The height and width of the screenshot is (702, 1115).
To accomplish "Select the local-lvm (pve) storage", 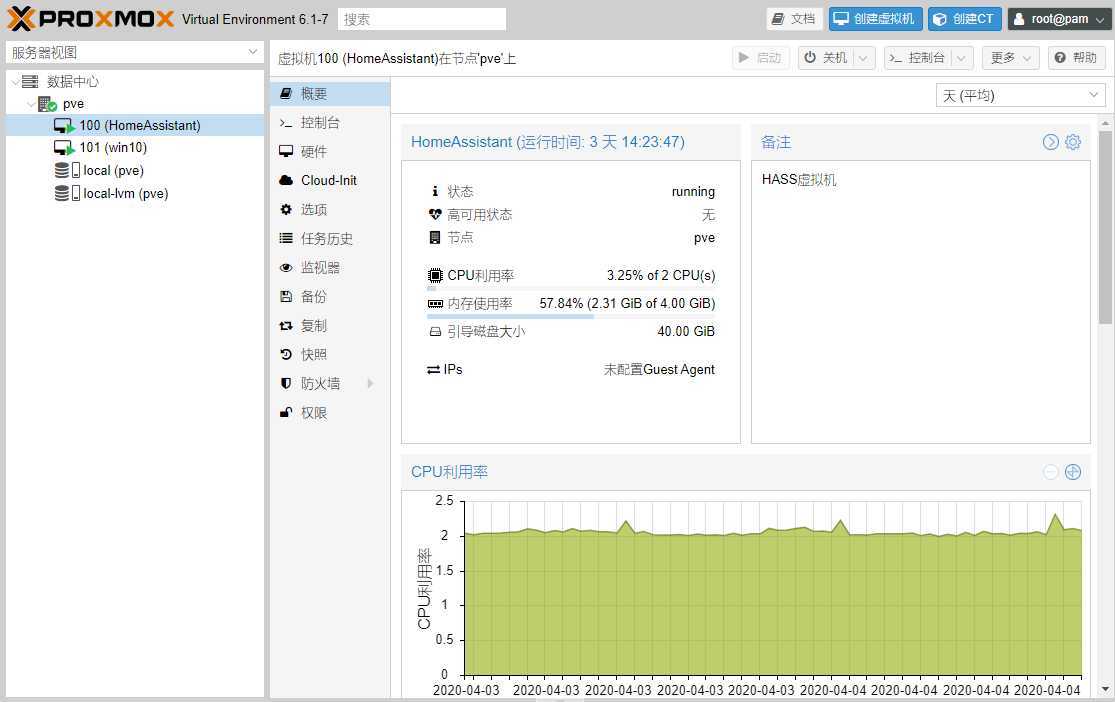I will pos(134,193).
